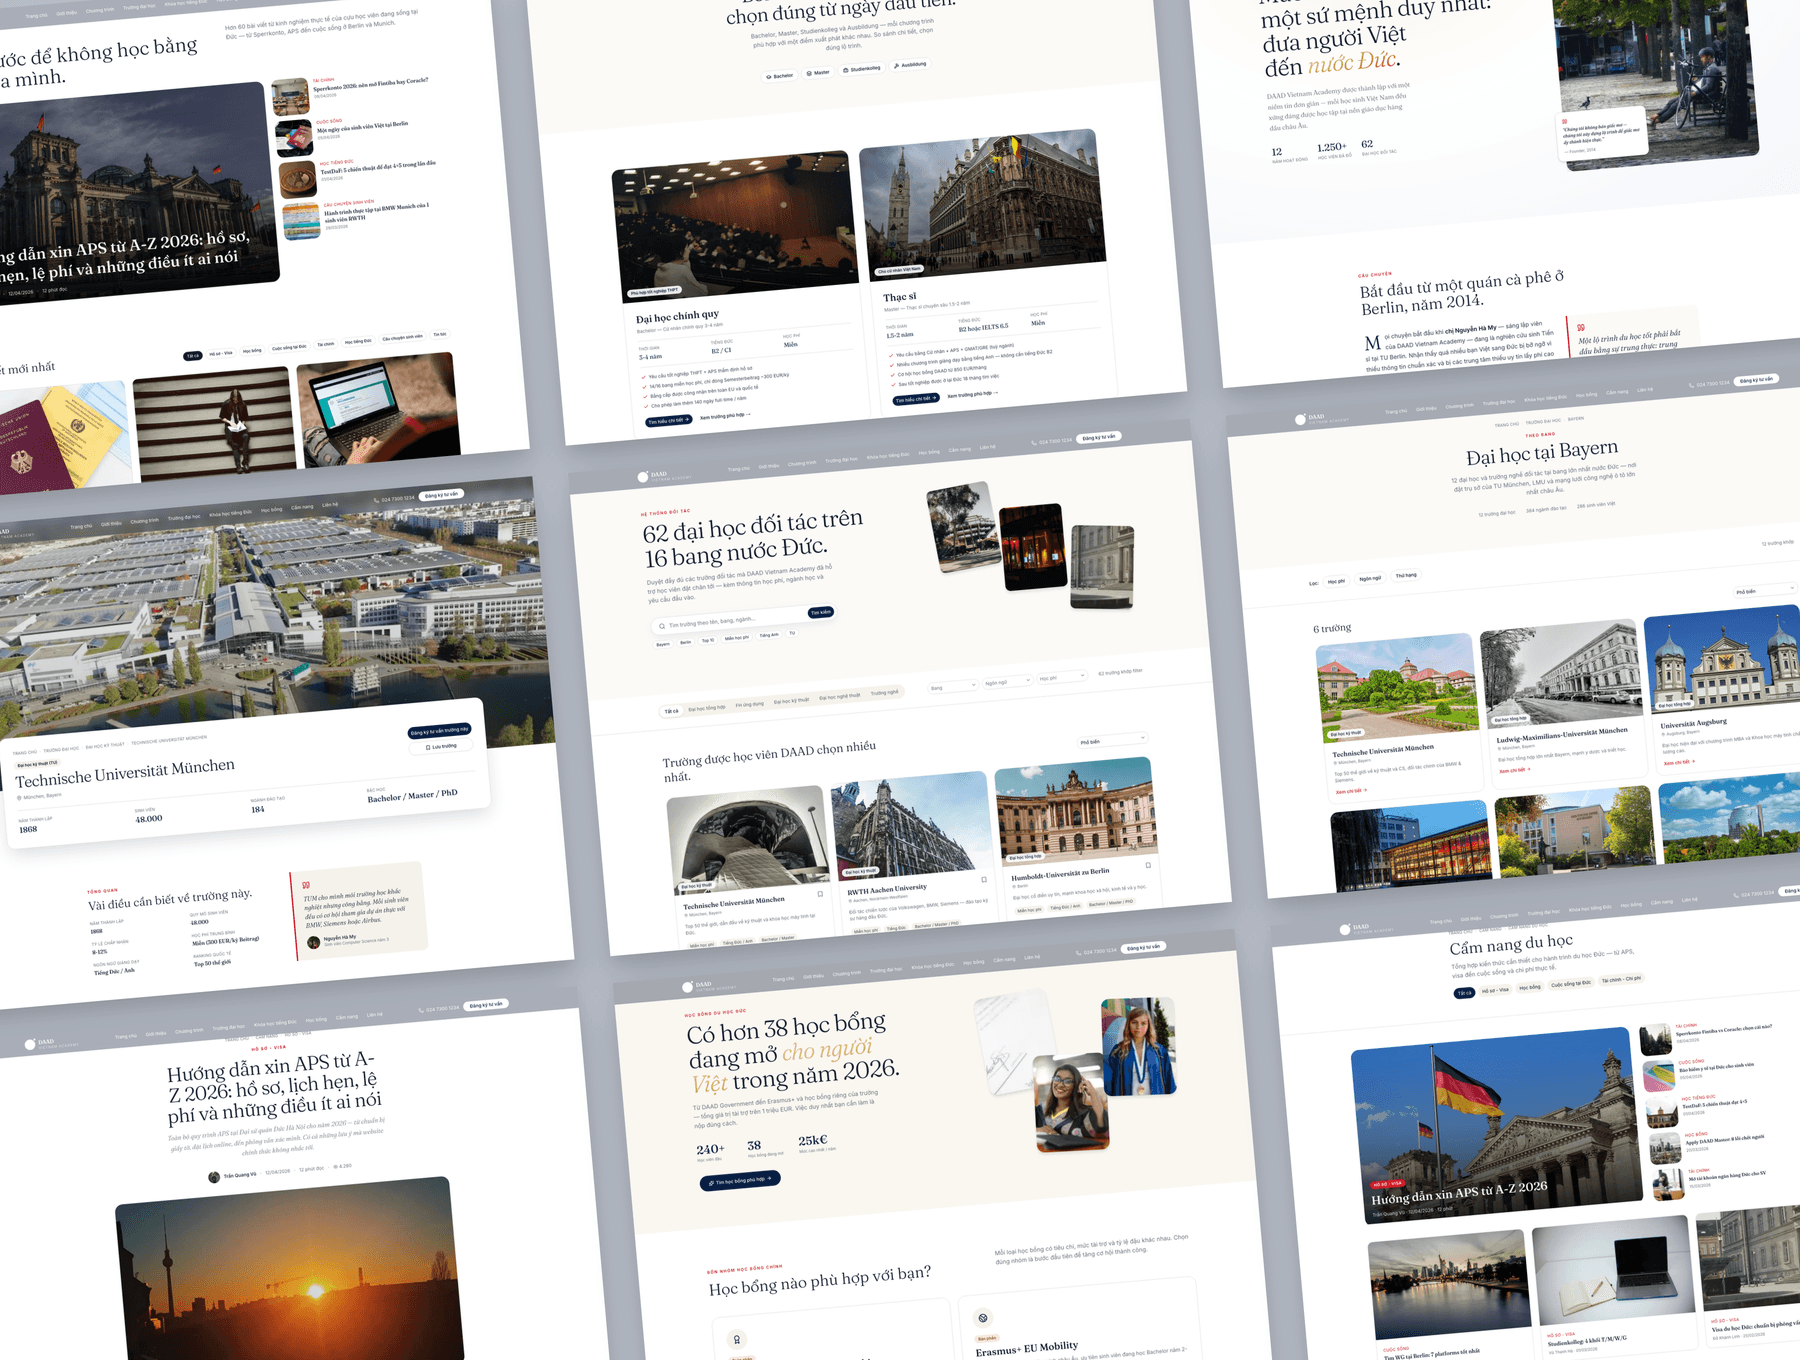Select Cuộc sống tại Đức tab on Cẩm nang du học page
The width and height of the screenshot is (1800, 1360).
point(1571,983)
